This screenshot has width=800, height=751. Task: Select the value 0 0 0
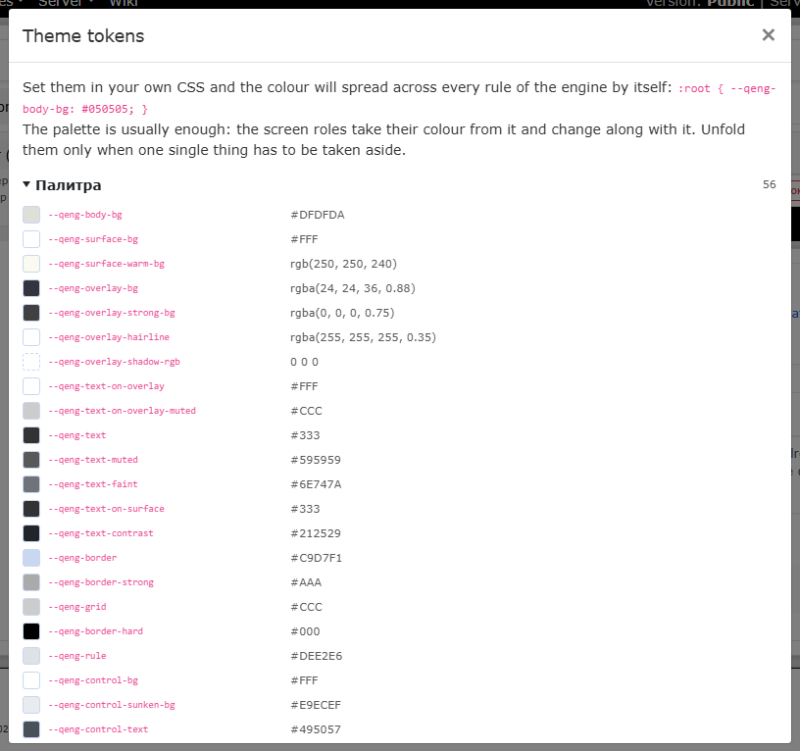pos(304,362)
